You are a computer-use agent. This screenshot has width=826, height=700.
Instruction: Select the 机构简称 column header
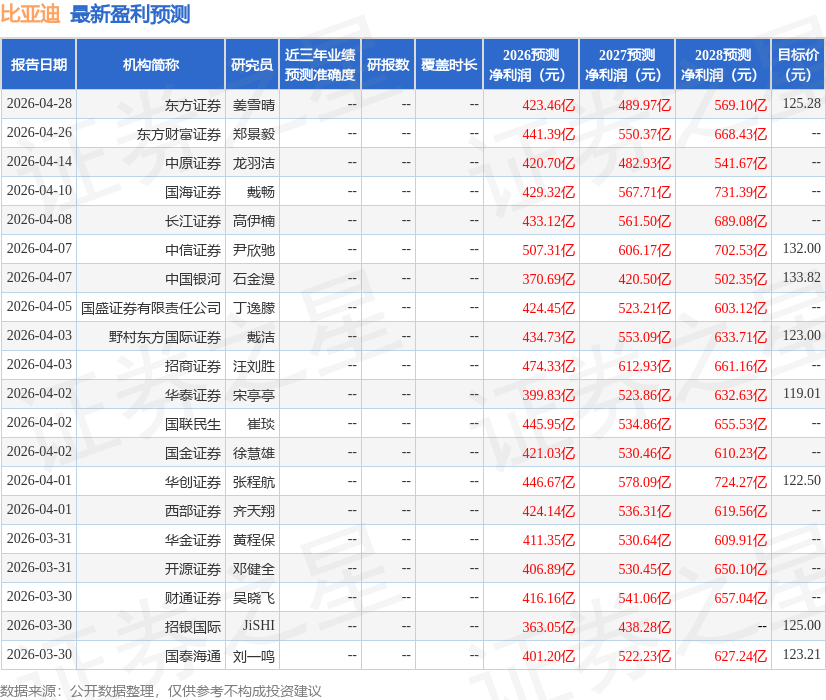coord(151,64)
